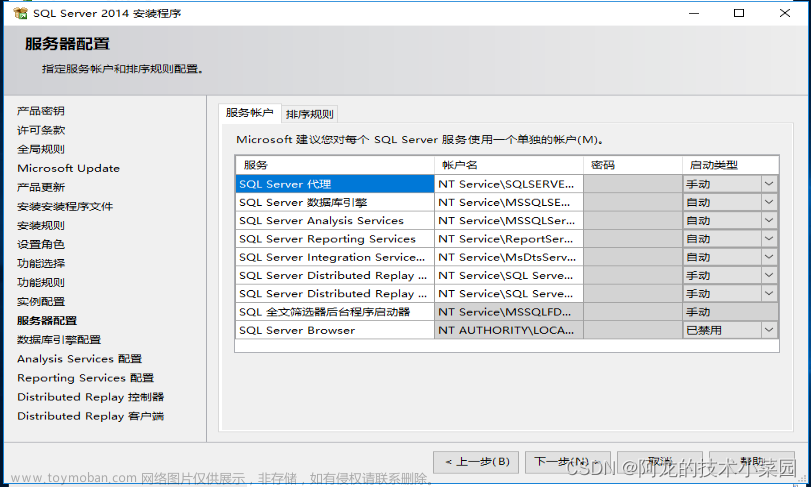Click the 产品密钥 step in sidebar
This screenshot has width=811, height=487.
[41, 111]
